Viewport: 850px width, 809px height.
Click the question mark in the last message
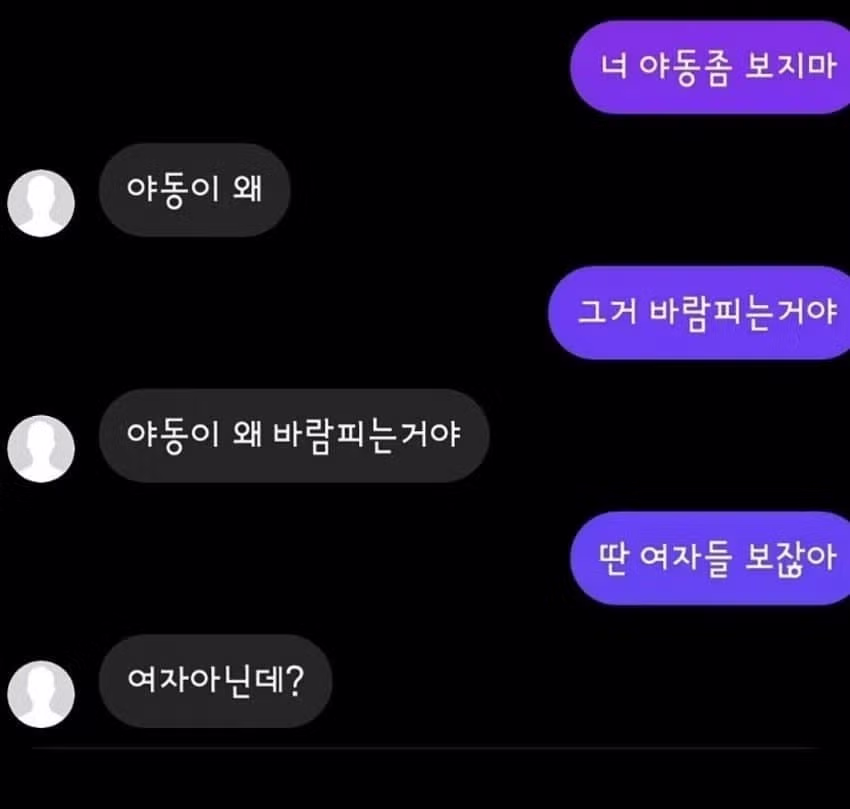pos(294,681)
